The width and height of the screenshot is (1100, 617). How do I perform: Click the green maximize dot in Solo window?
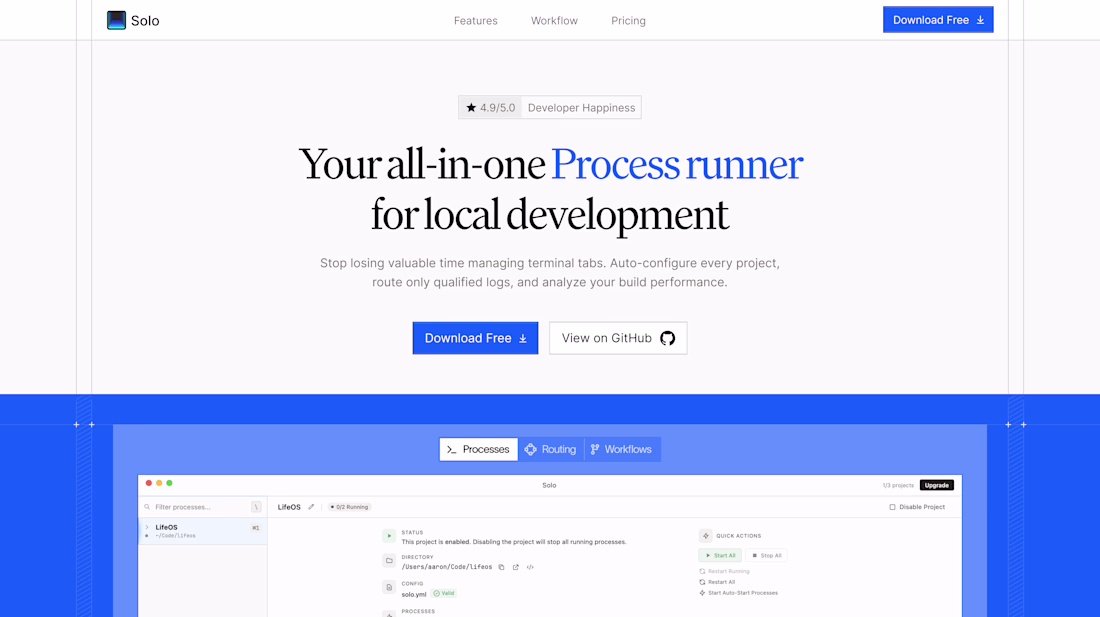[x=169, y=483]
